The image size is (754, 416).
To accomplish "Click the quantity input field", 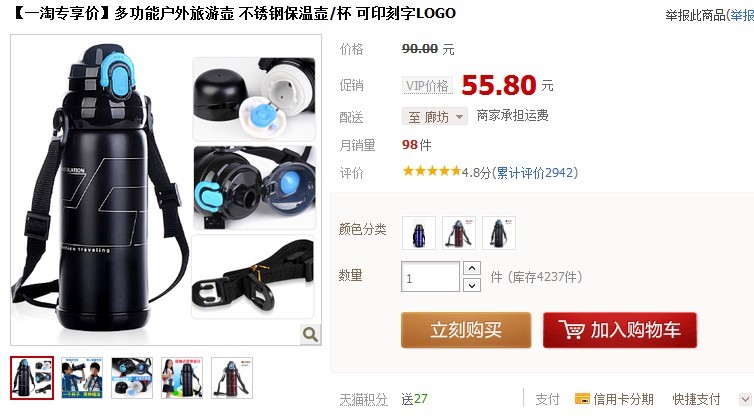I will tap(430, 277).
